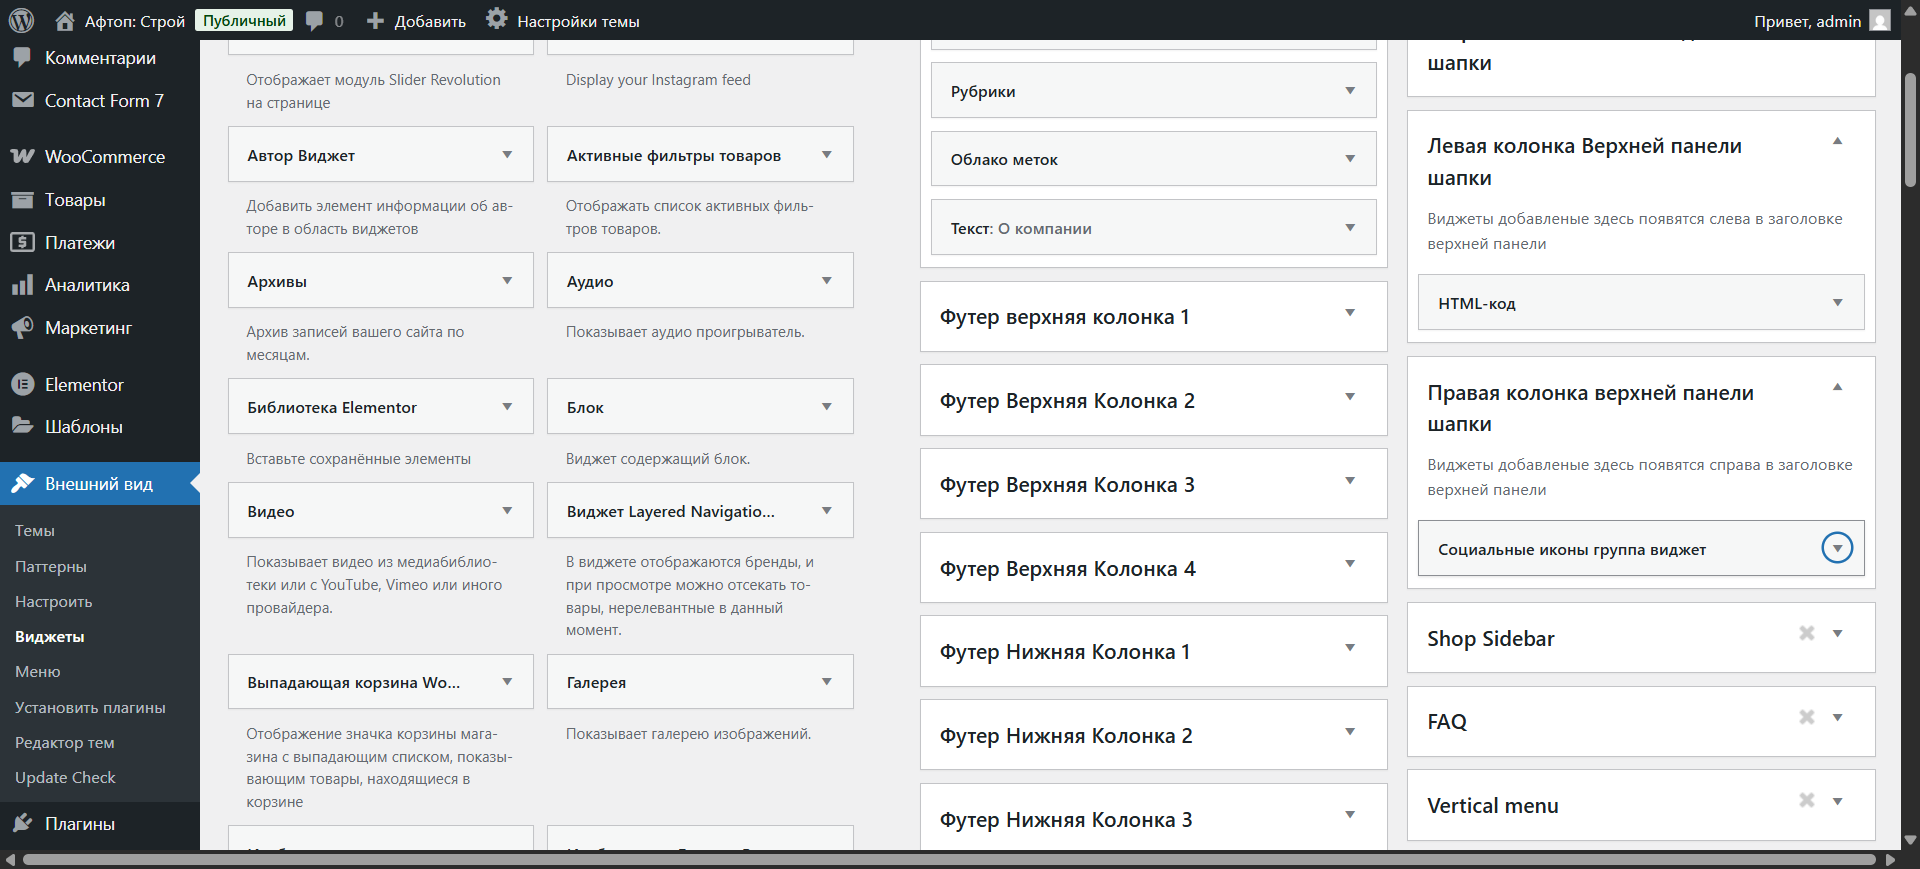The image size is (1920, 869).
Task: Click the admin user avatar
Action: point(1880,21)
